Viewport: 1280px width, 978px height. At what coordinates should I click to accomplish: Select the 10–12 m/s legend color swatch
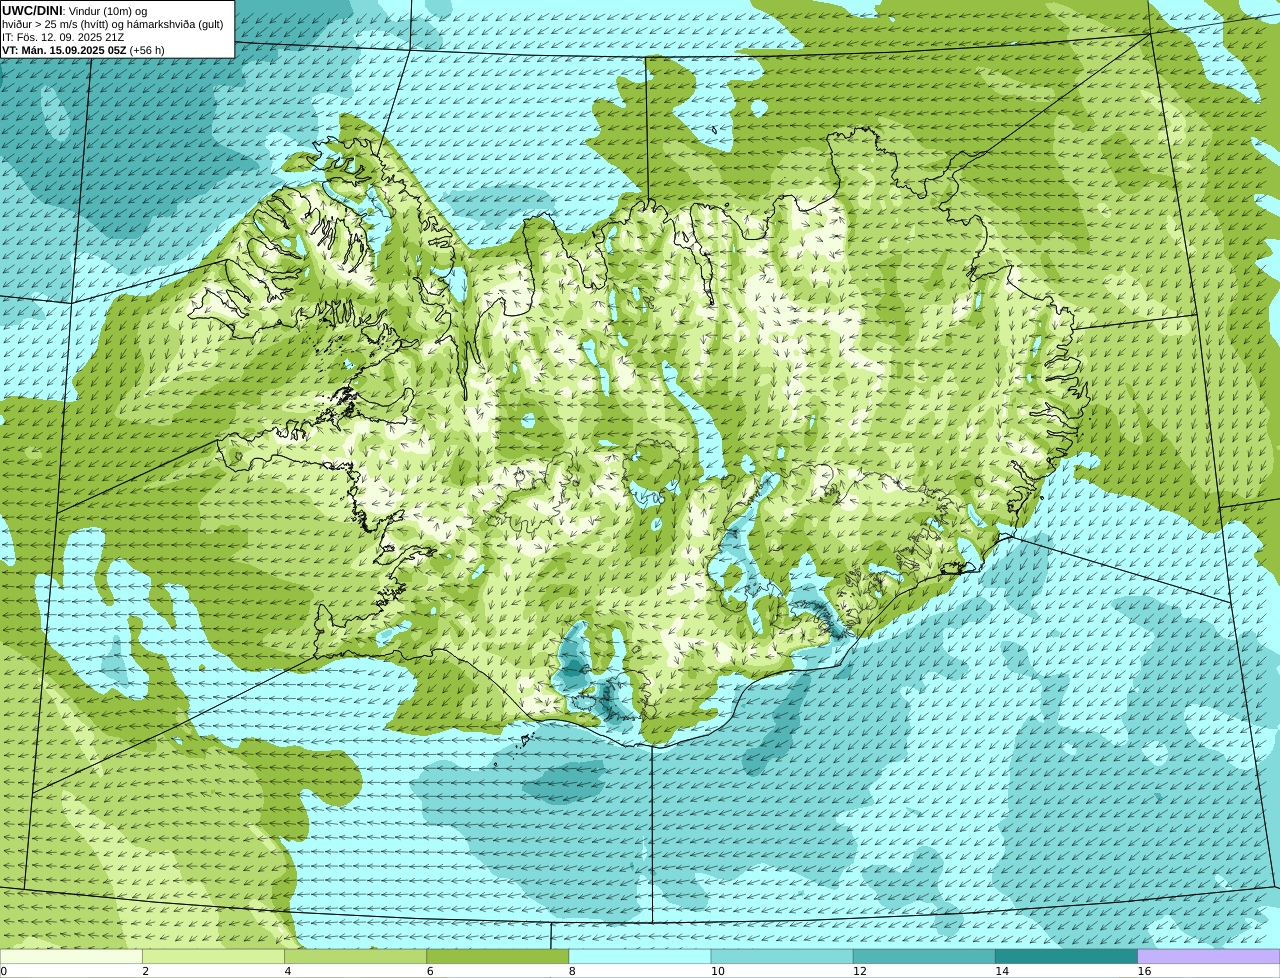pos(782,956)
